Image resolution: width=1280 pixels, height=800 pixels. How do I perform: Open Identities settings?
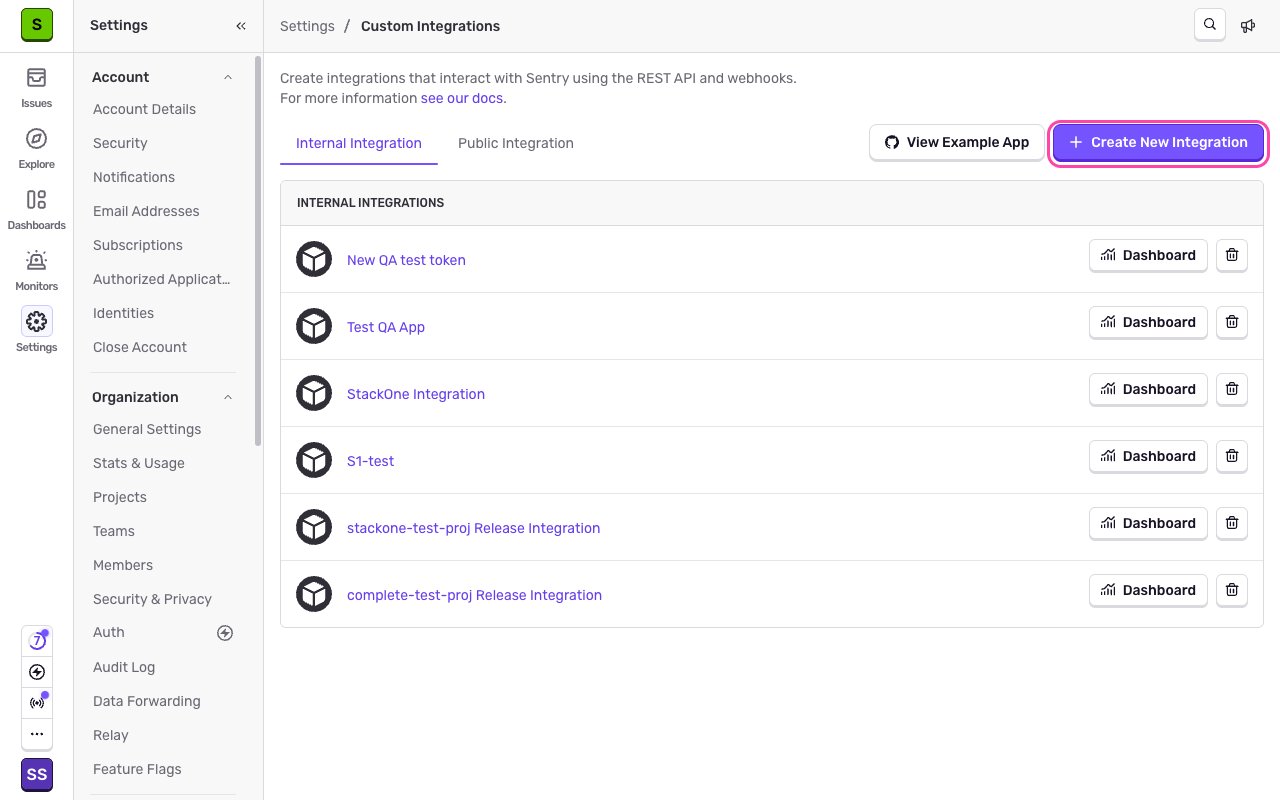[123, 313]
